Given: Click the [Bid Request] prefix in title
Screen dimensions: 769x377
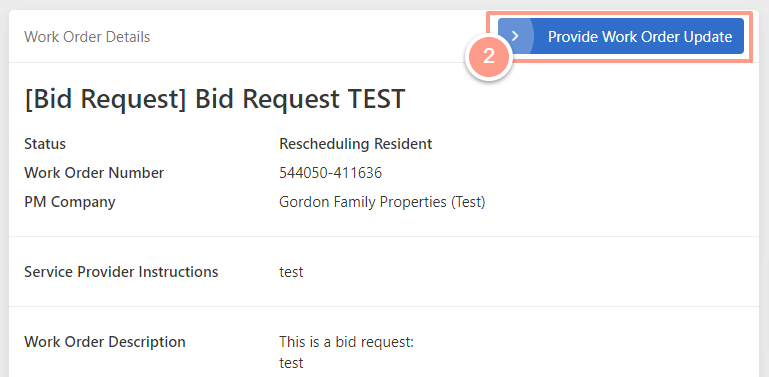Looking at the screenshot, I should click(x=105, y=99).
